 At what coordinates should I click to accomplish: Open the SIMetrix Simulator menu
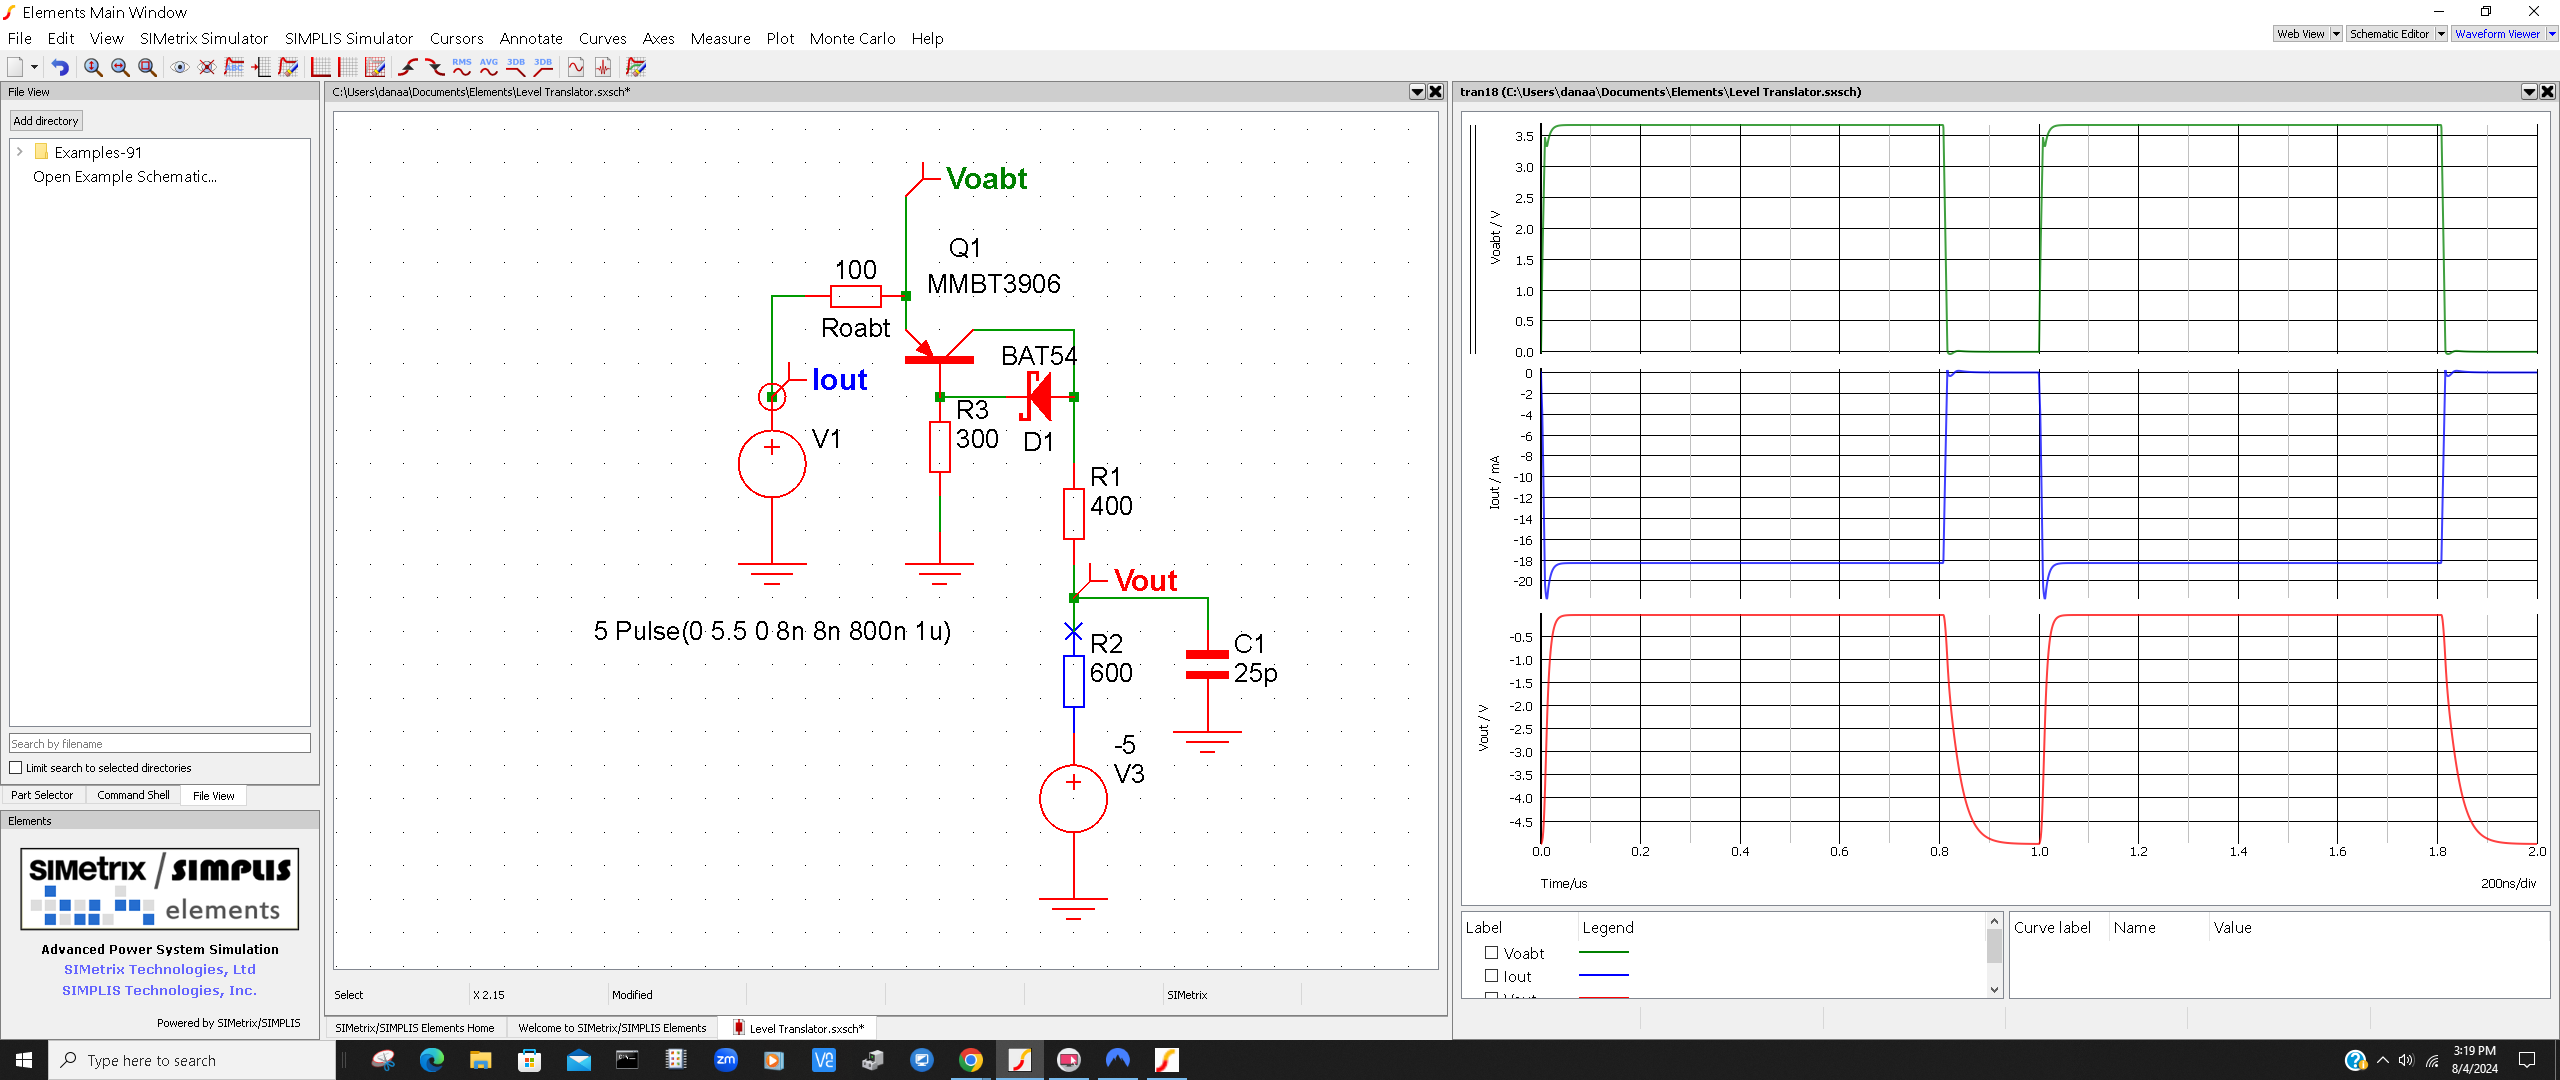click(204, 38)
